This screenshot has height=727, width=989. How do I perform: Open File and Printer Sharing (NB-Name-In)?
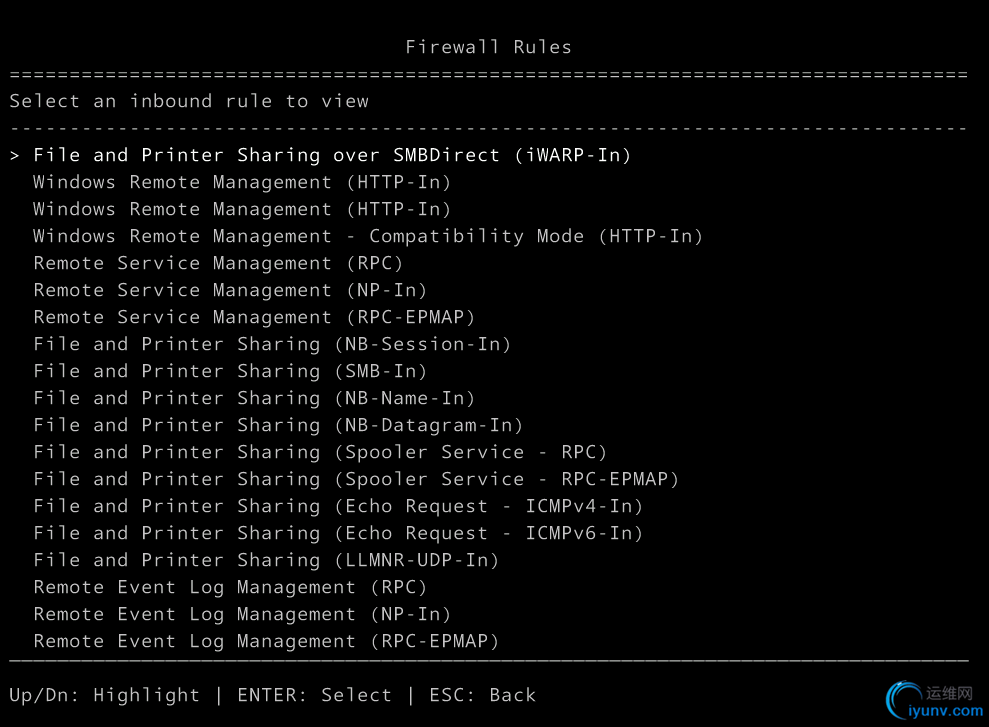[254, 398]
